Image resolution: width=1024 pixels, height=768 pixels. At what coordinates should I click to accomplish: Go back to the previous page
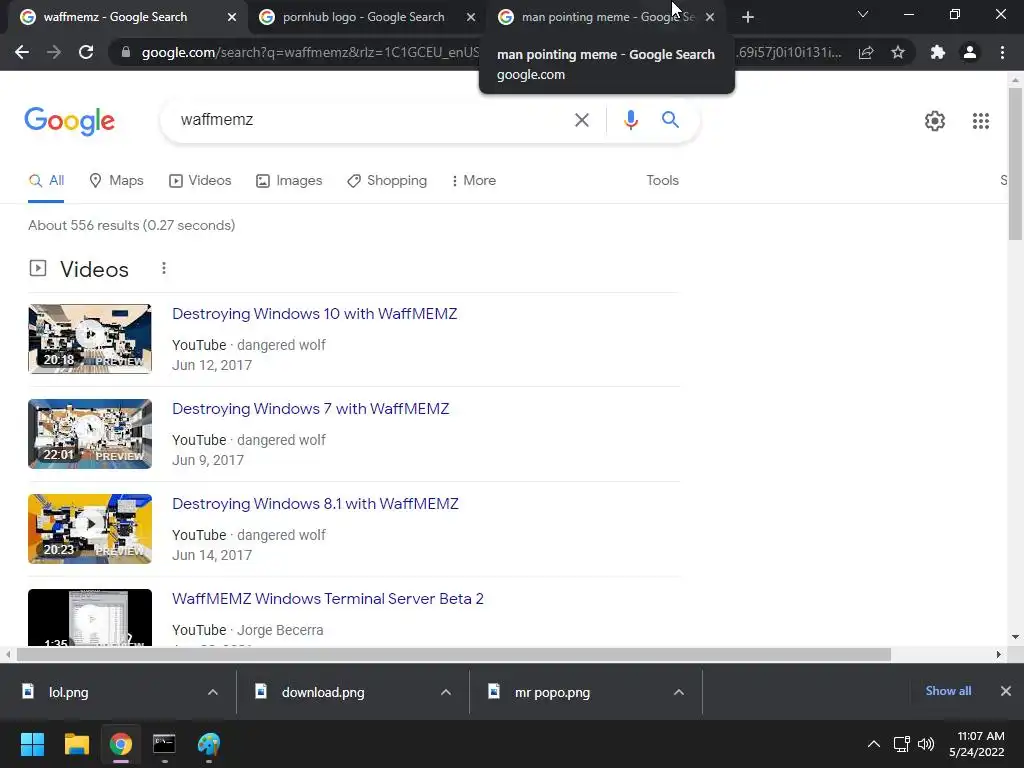coord(22,52)
